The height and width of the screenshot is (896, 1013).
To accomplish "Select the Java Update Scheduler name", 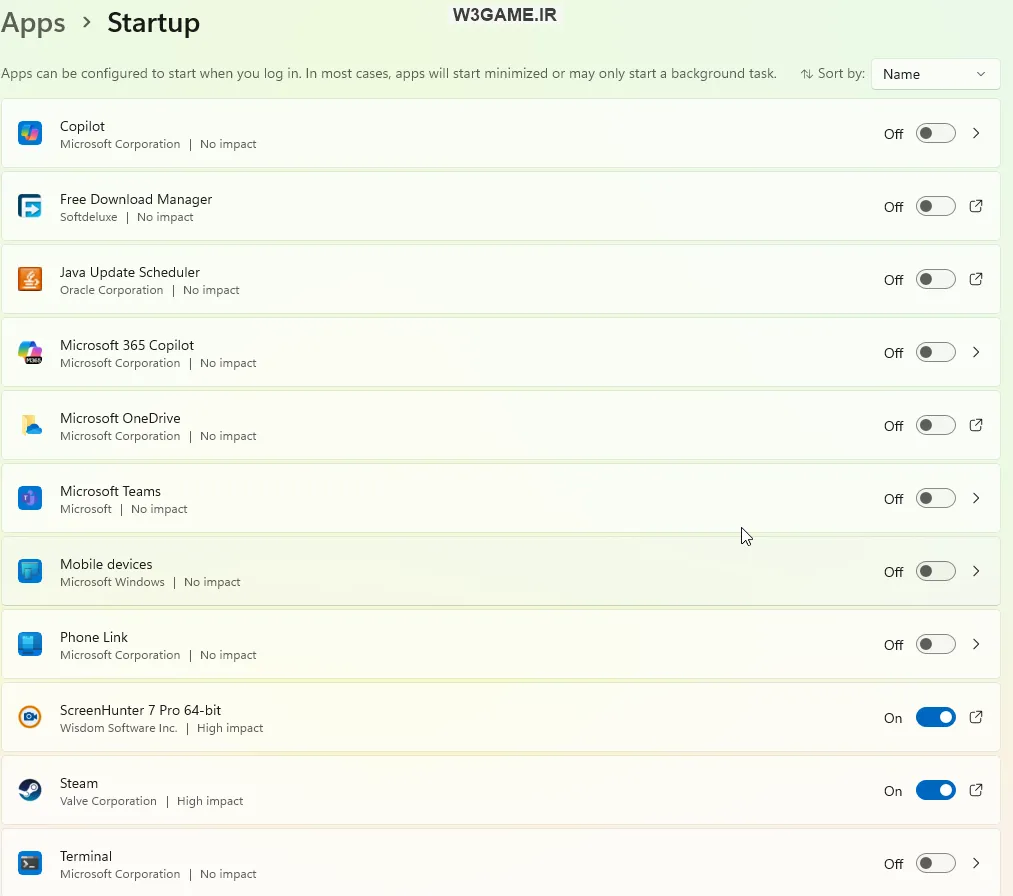I will tap(130, 273).
